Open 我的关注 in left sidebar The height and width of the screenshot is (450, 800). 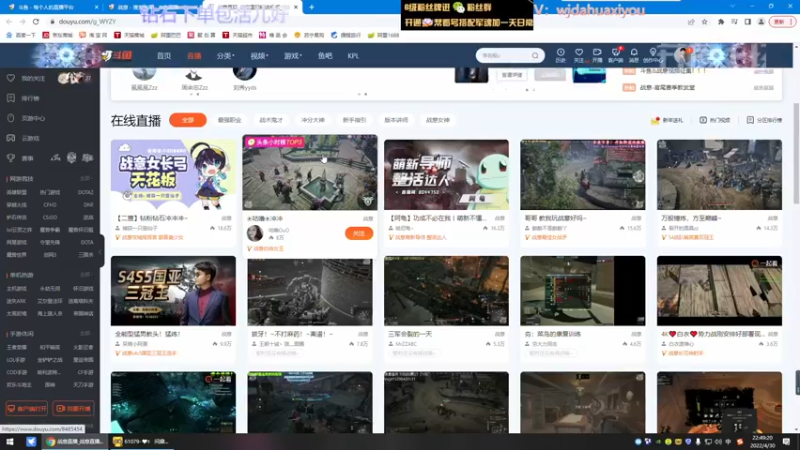(x=33, y=79)
